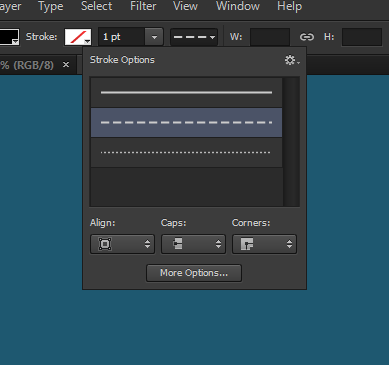Expand the Caps dropdown arrows
The width and height of the screenshot is (389, 365).
(218, 244)
